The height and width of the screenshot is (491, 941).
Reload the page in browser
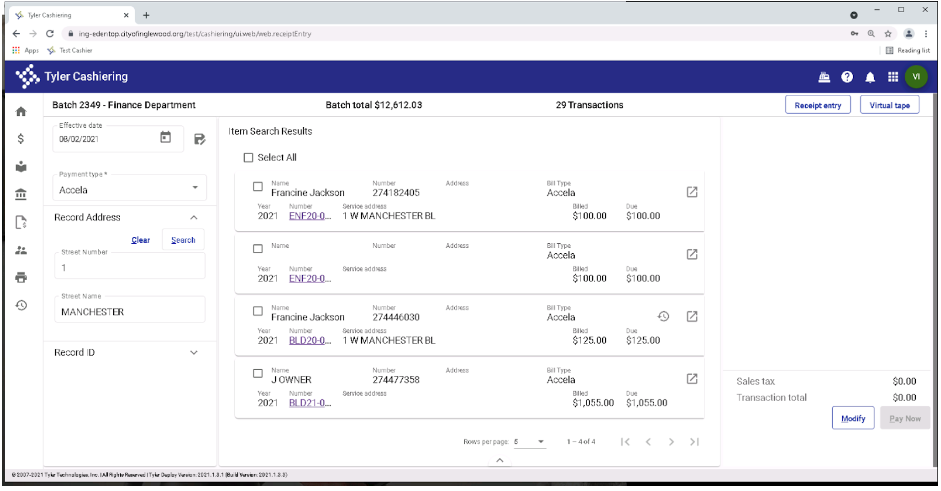(50, 34)
